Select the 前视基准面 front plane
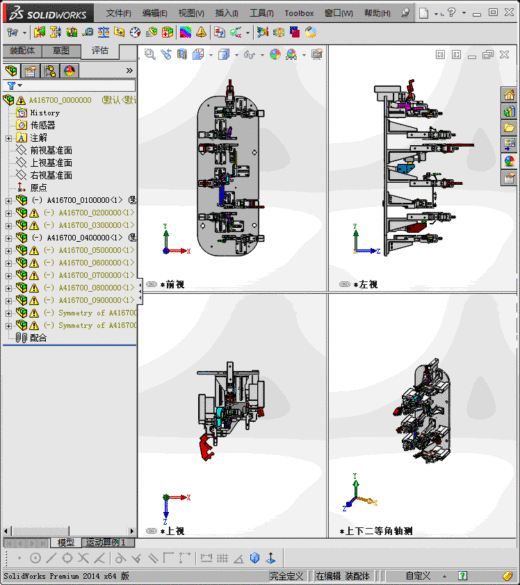The image size is (520, 585). (51, 150)
